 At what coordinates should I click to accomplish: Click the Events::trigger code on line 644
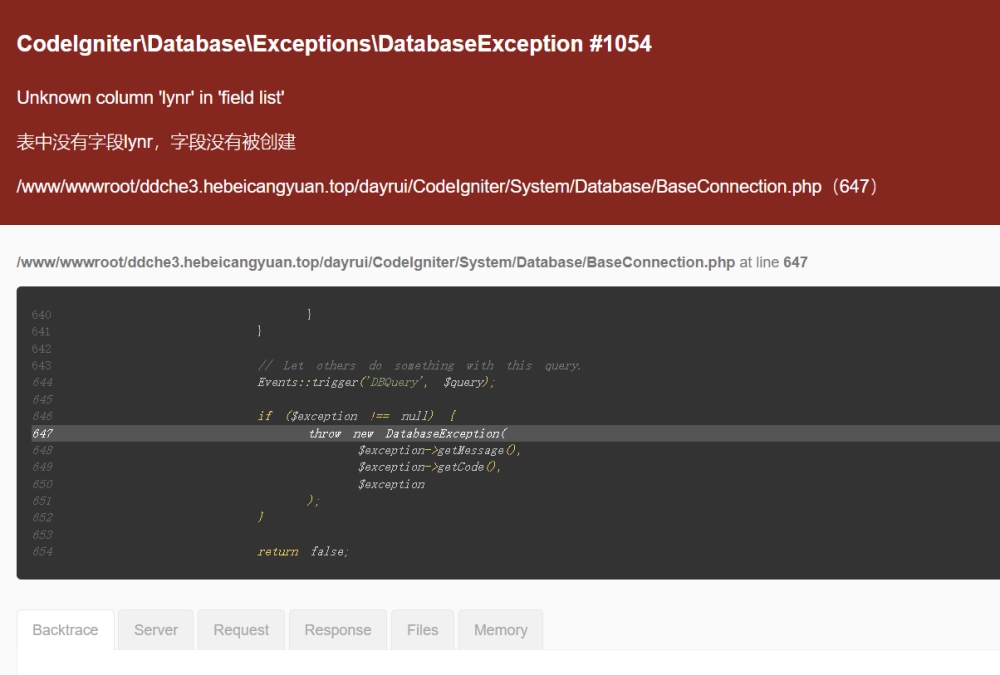point(376,382)
